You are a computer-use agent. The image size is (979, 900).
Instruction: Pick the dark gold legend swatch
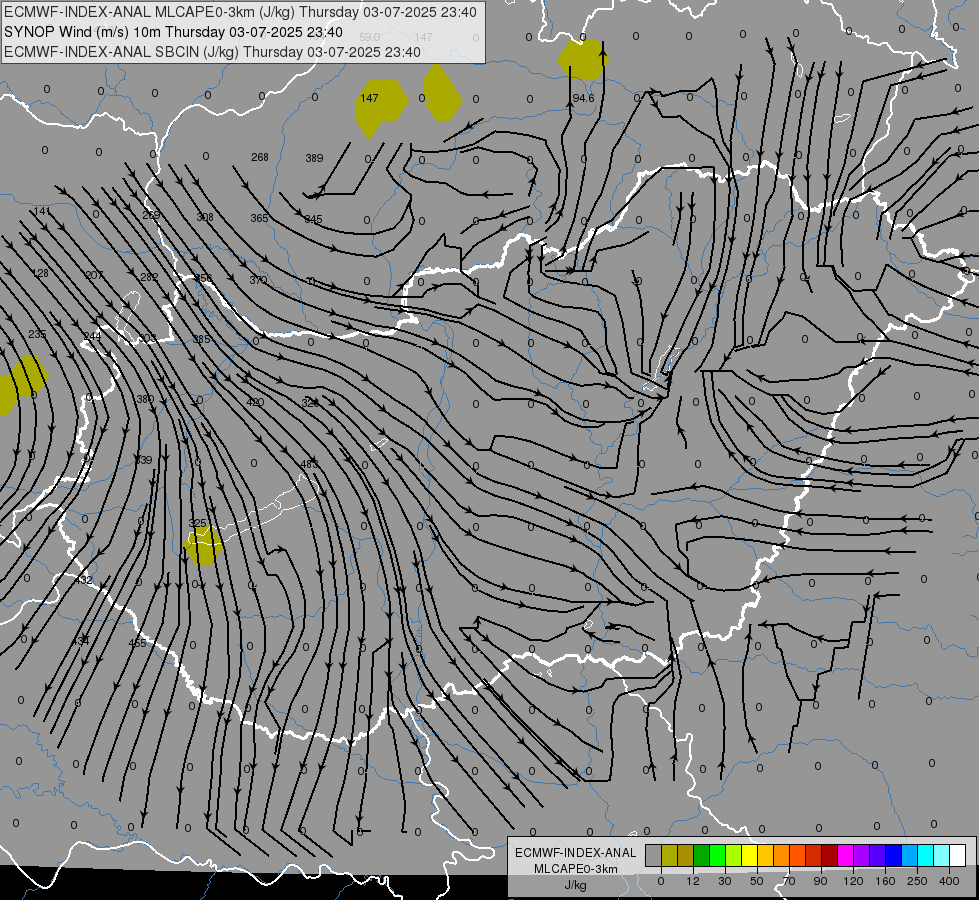coord(686,855)
